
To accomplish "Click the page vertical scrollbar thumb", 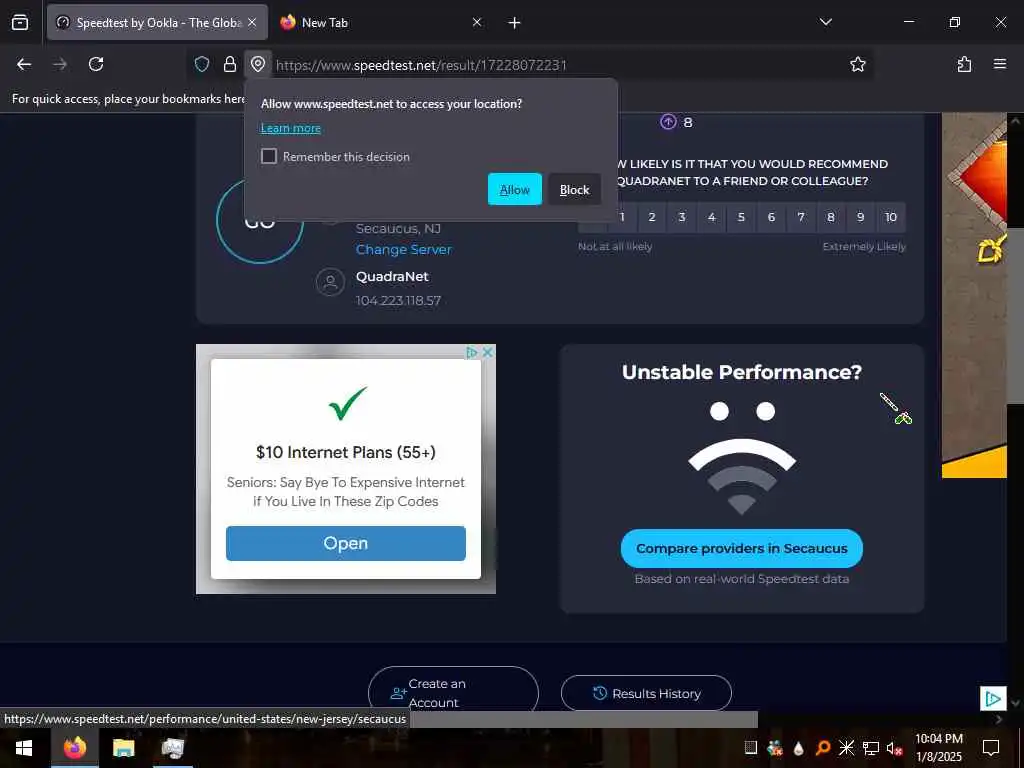I will point(1016,315).
